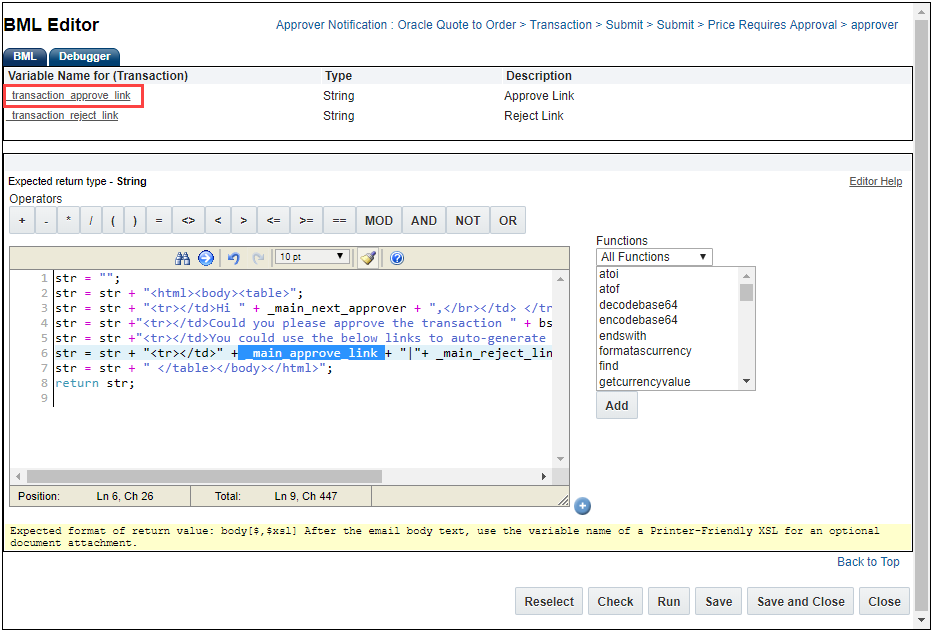Open the Editor Help link

click(x=875, y=182)
